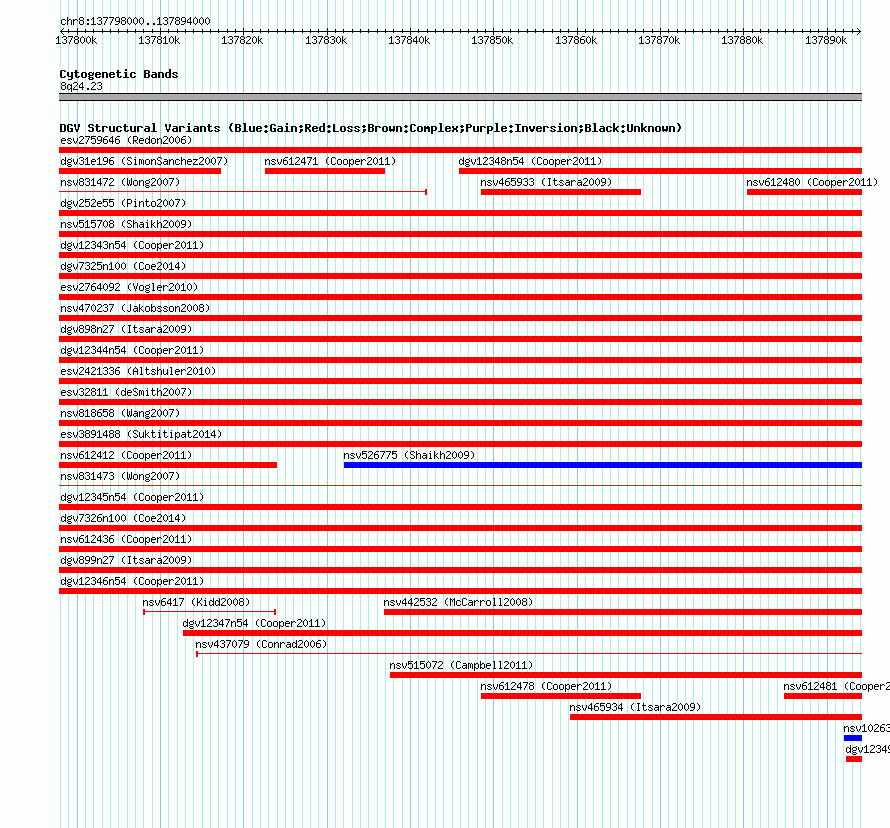Click ruler position 137800k
The image size is (890, 828).
point(76,40)
